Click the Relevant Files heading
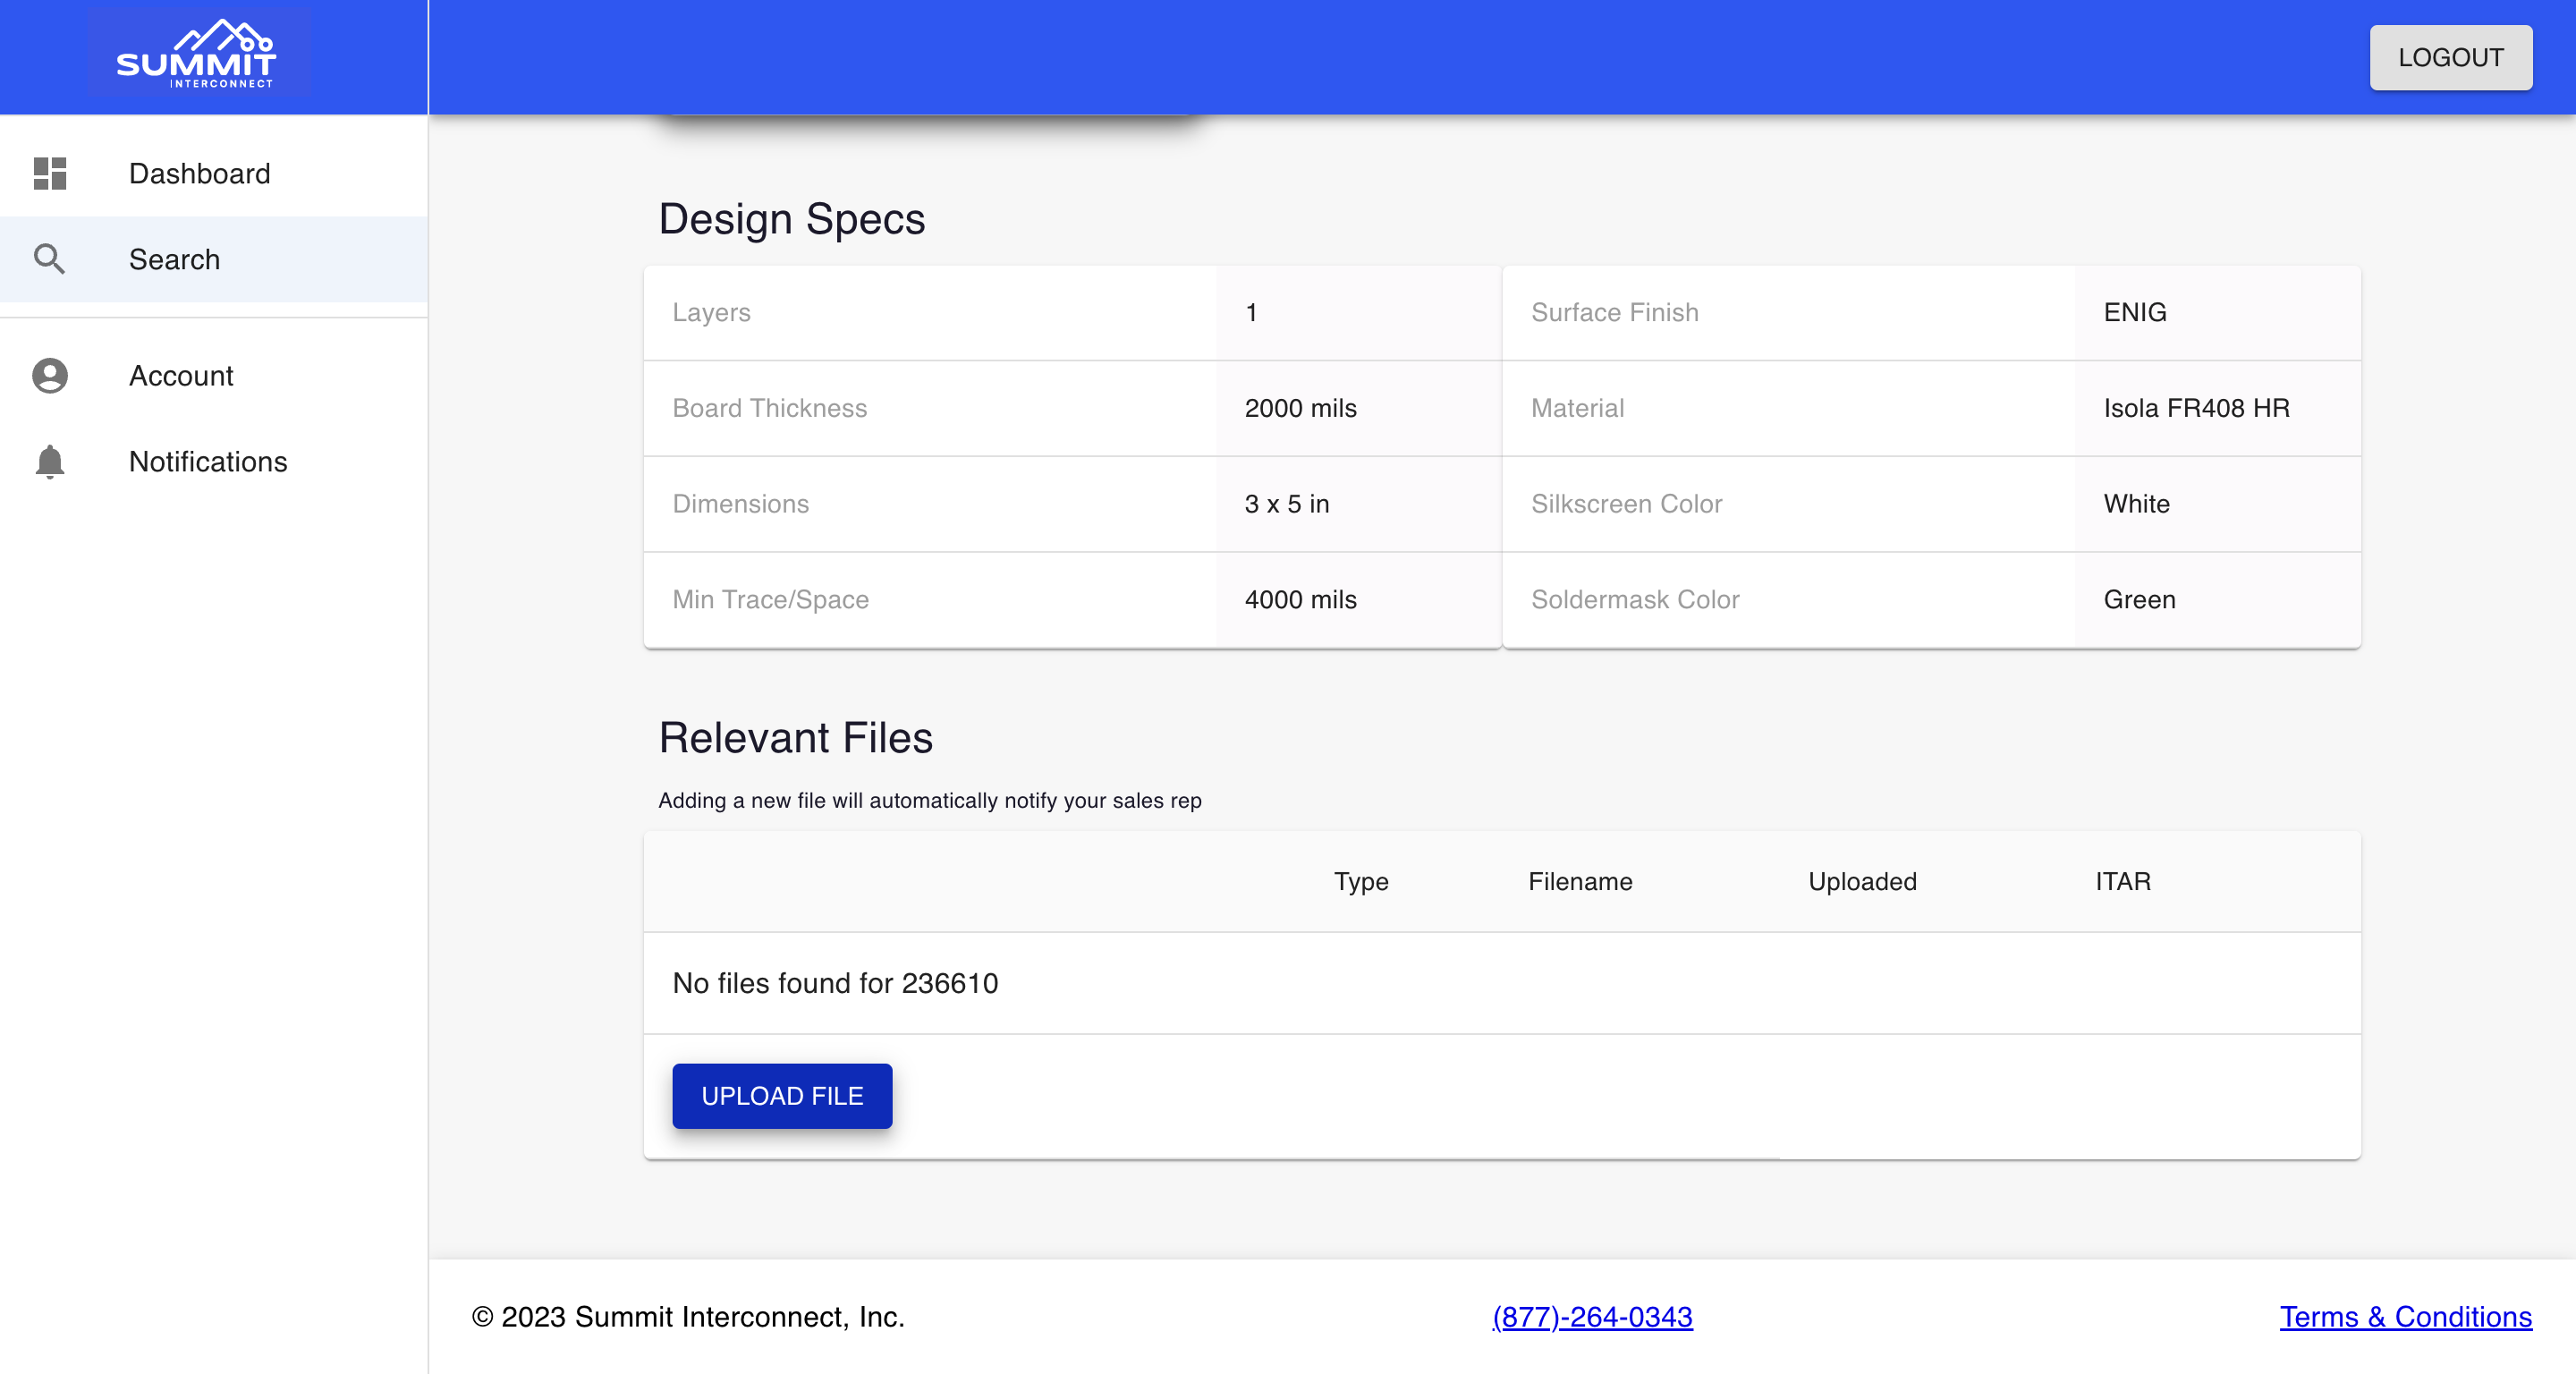The height and width of the screenshot is (1374, 2576). tap(796, 738)
